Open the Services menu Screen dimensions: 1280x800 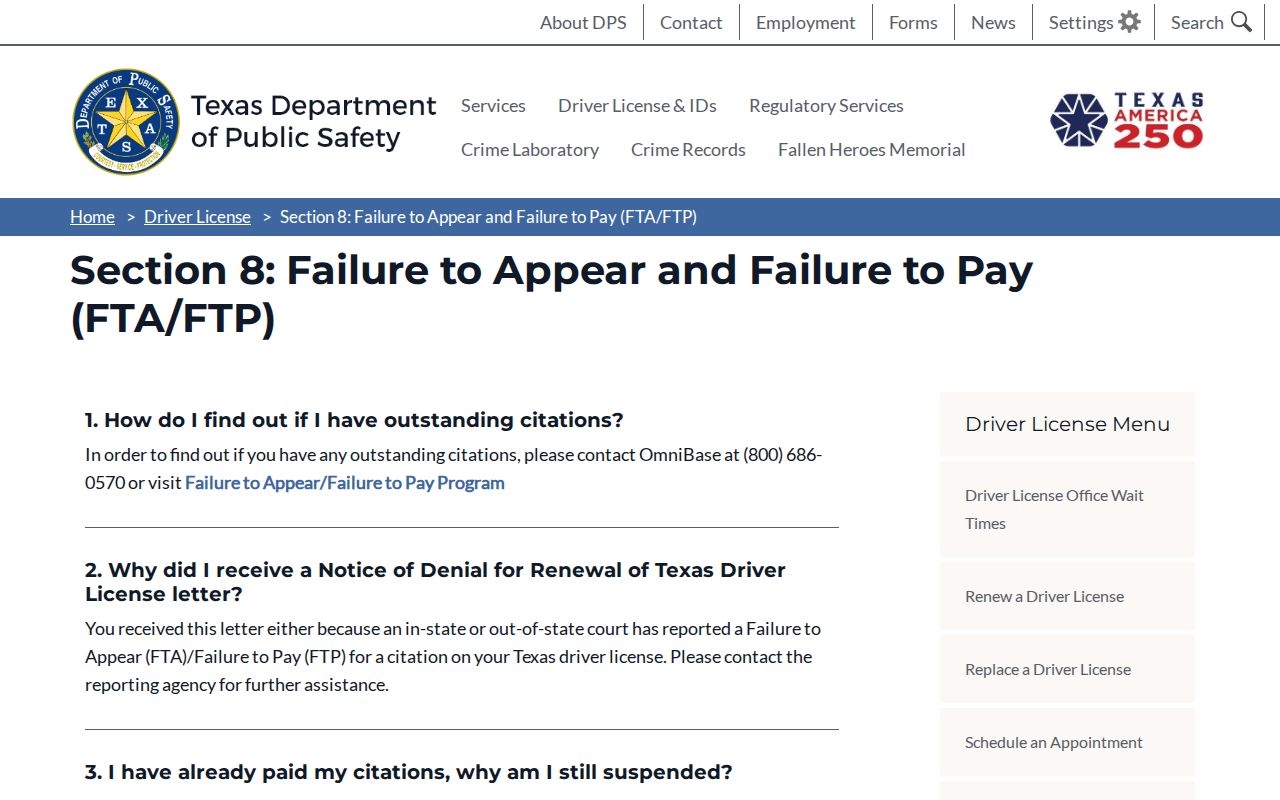pos(493,105)
